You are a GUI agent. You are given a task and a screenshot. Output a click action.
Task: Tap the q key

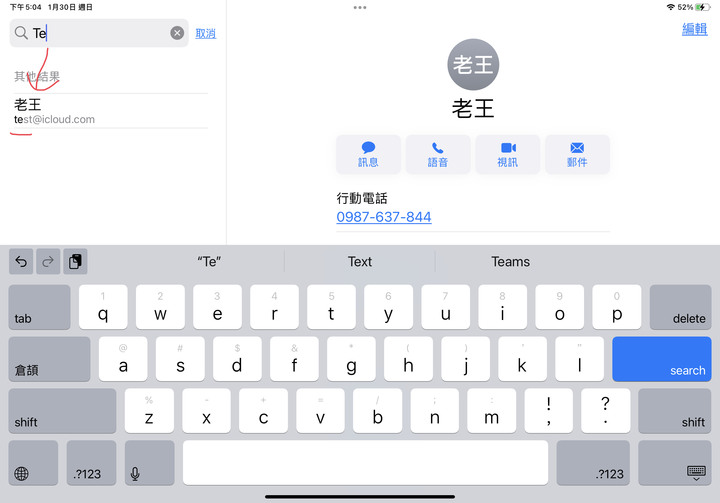[103, 307]
